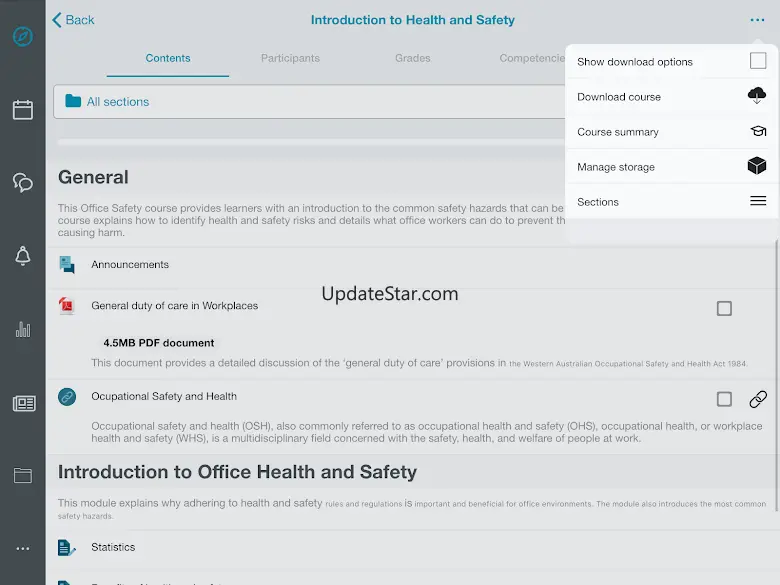Go Back to the previous page

click(73, 20)
